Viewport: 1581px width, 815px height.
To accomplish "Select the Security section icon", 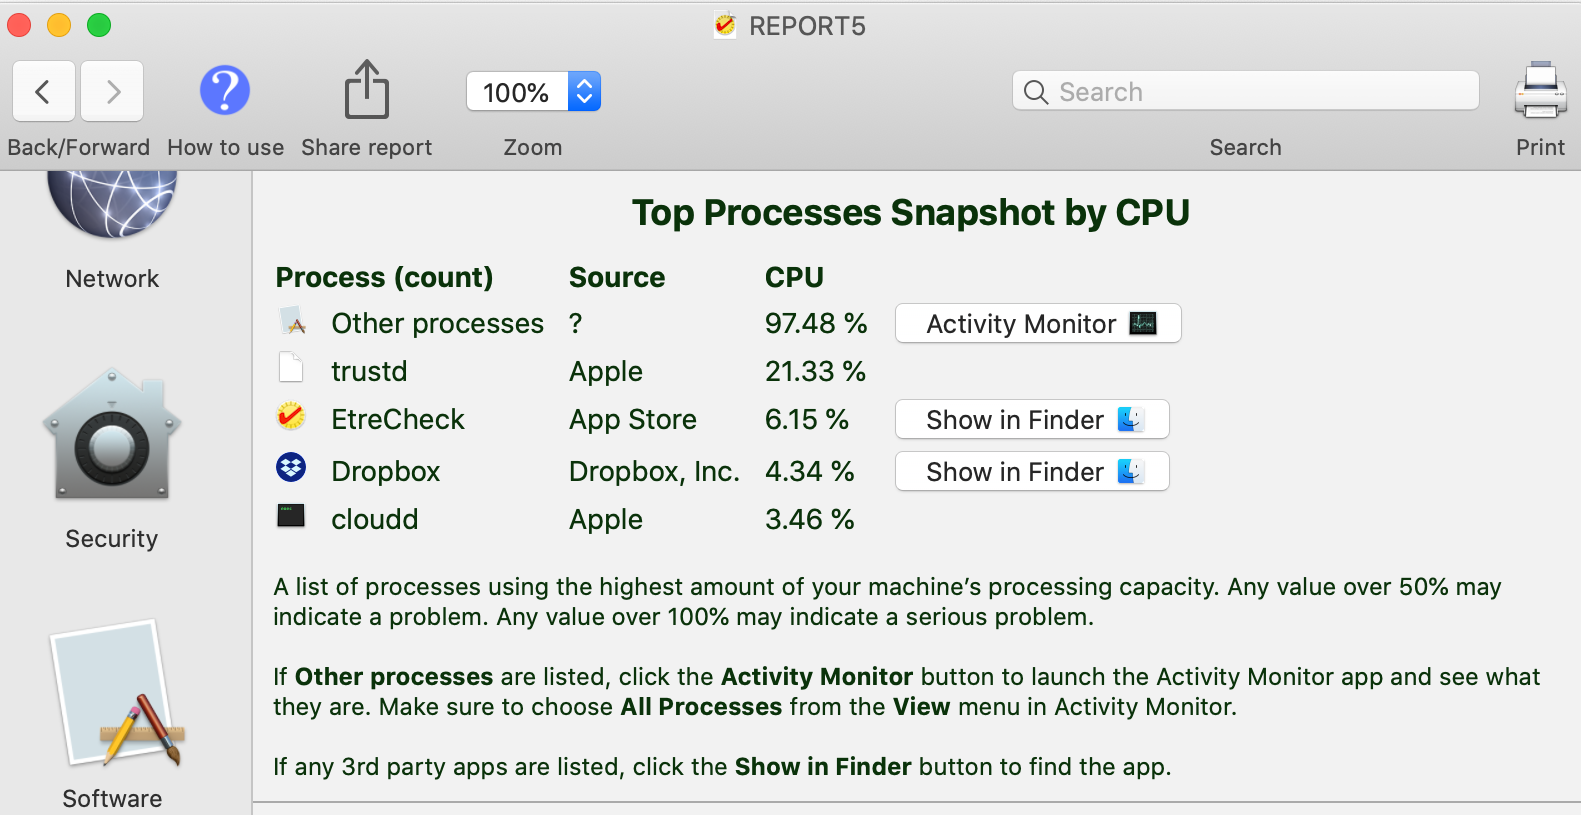I will point(111,435).
